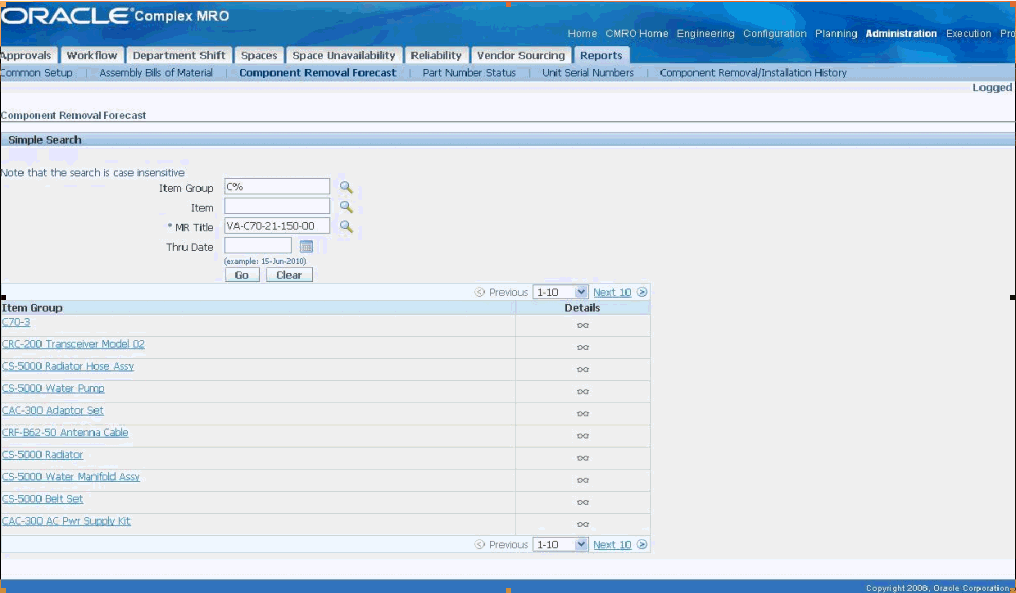Click the Go button
The width and height of the screenshot is (1016, 593).
coord(242,275)
